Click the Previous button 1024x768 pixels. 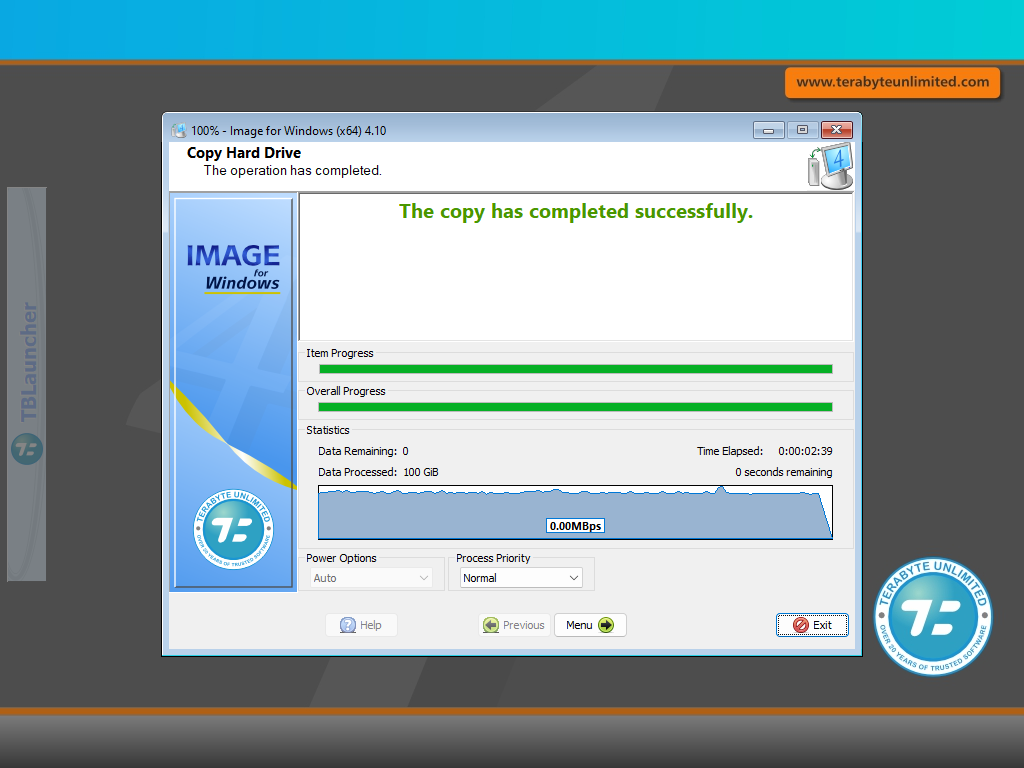point(514,625)
